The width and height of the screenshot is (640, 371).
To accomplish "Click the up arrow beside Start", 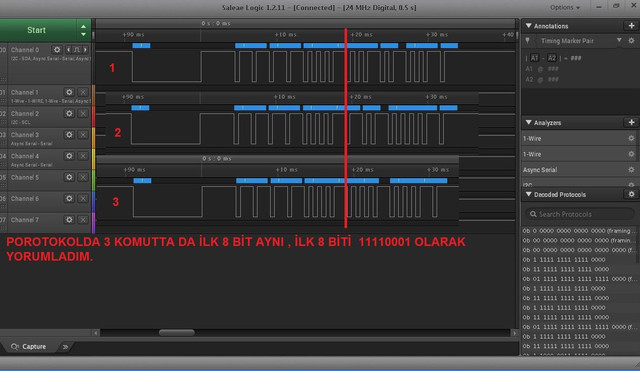I will point(83,27).
